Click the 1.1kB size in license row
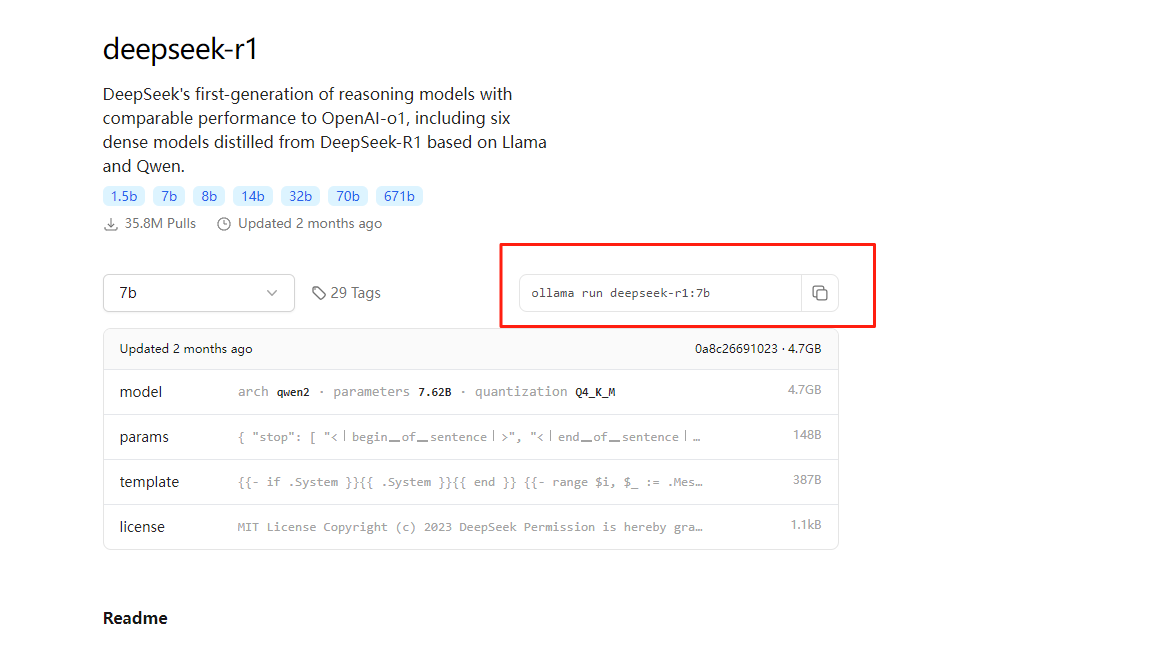Image resolution: width=1155 pixels, height=669 pixels. [806, 525]
